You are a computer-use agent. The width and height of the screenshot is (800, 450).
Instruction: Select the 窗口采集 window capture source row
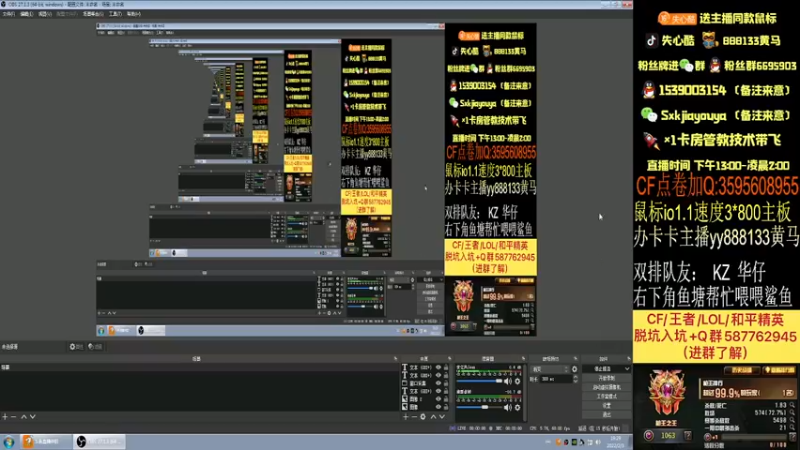tap(426, 383)
